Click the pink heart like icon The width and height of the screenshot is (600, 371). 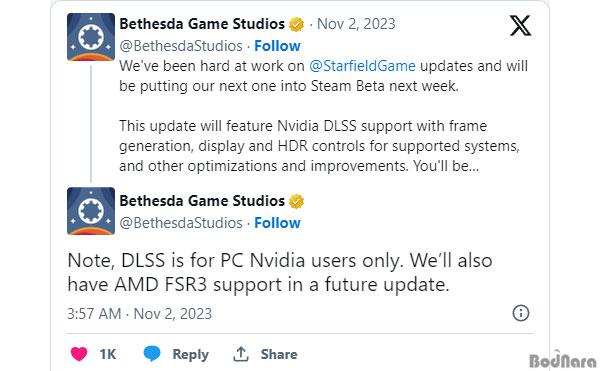tap(79, 354)
